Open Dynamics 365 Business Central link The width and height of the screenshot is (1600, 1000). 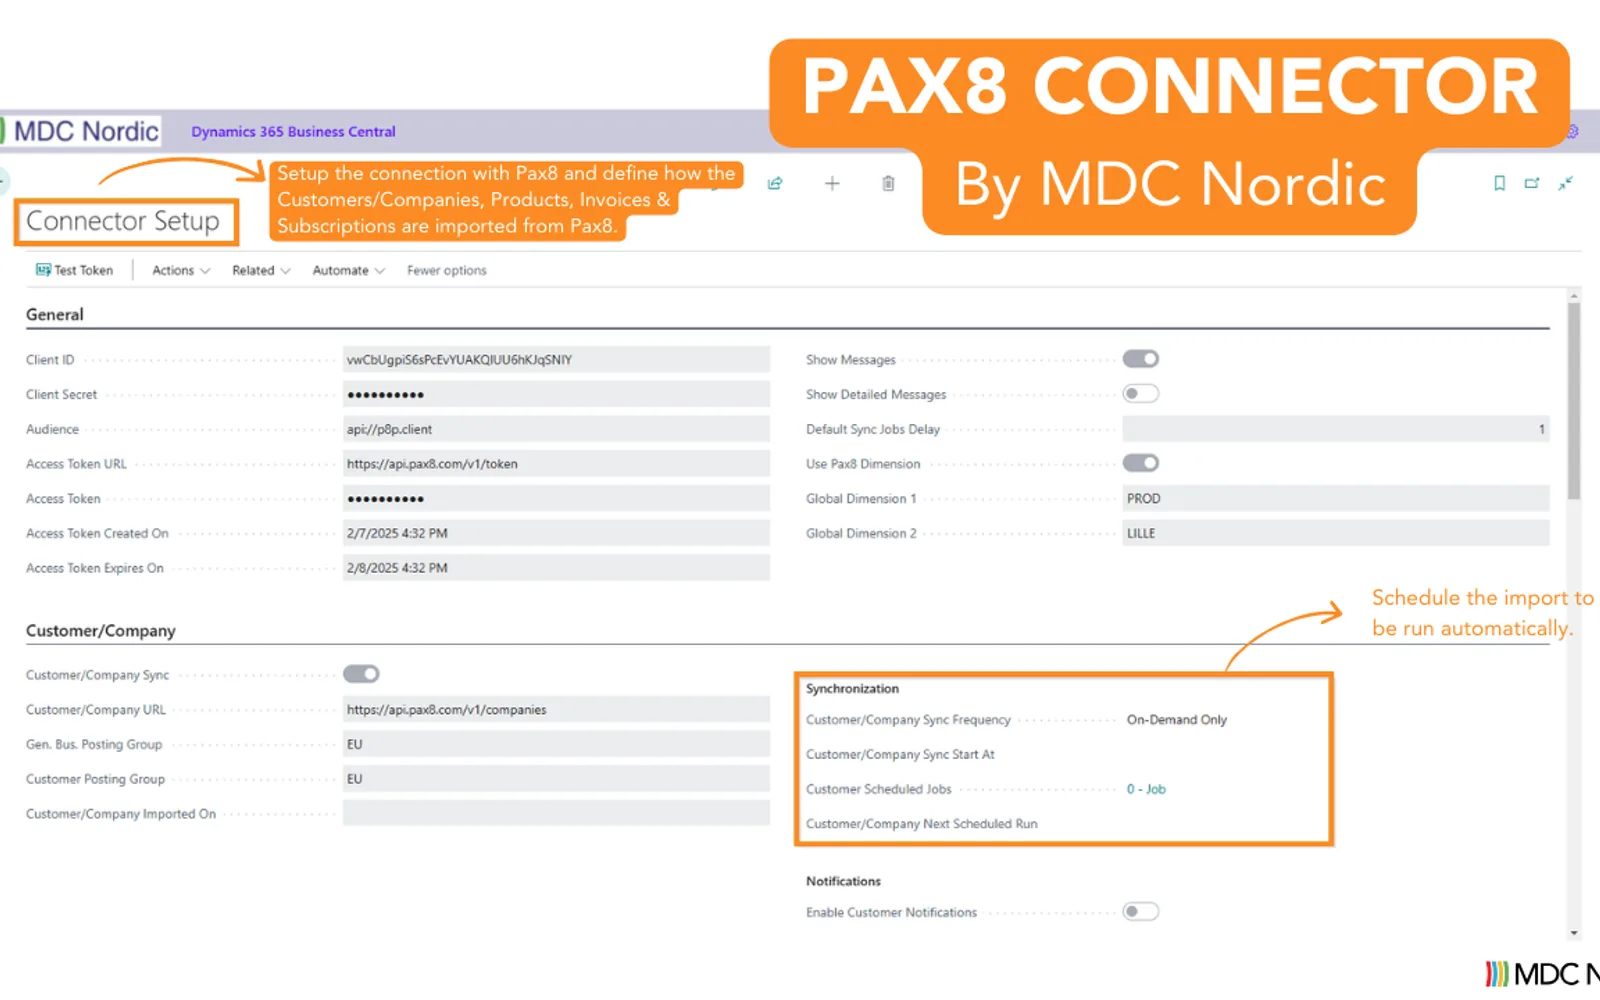click(x=293, y=131)
